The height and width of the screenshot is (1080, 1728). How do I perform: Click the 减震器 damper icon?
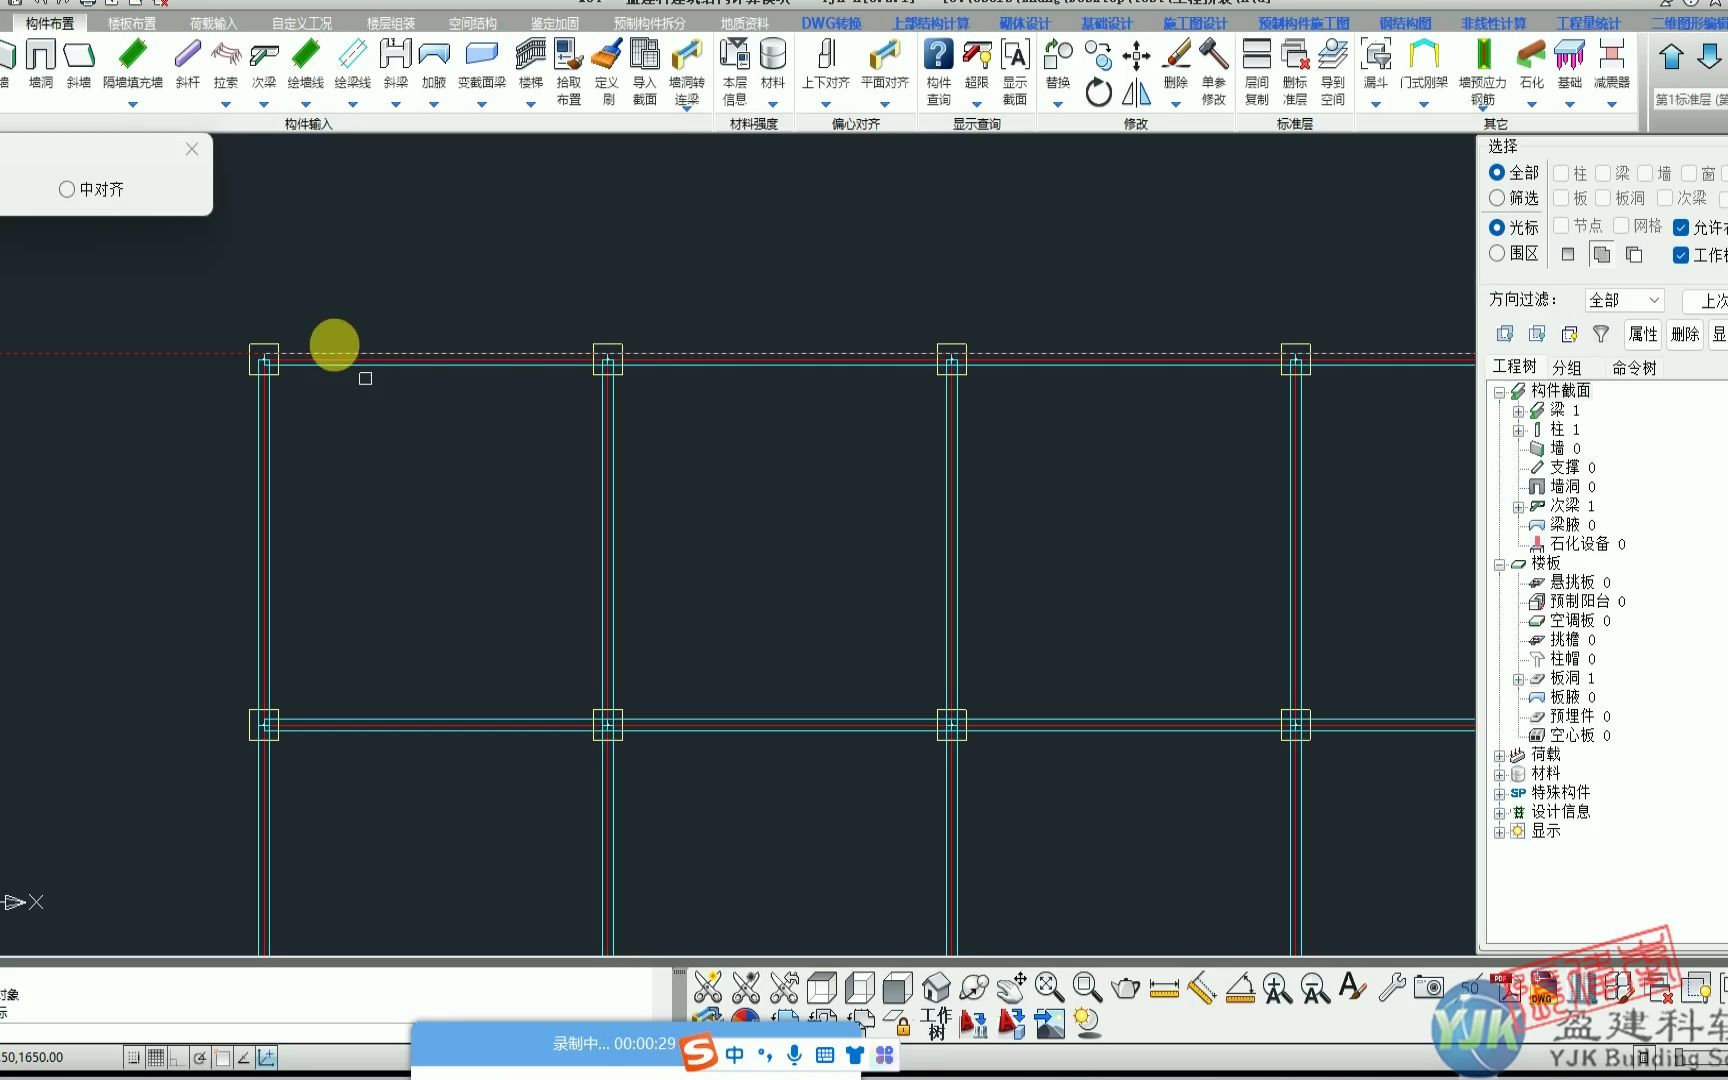[1612, 63]
